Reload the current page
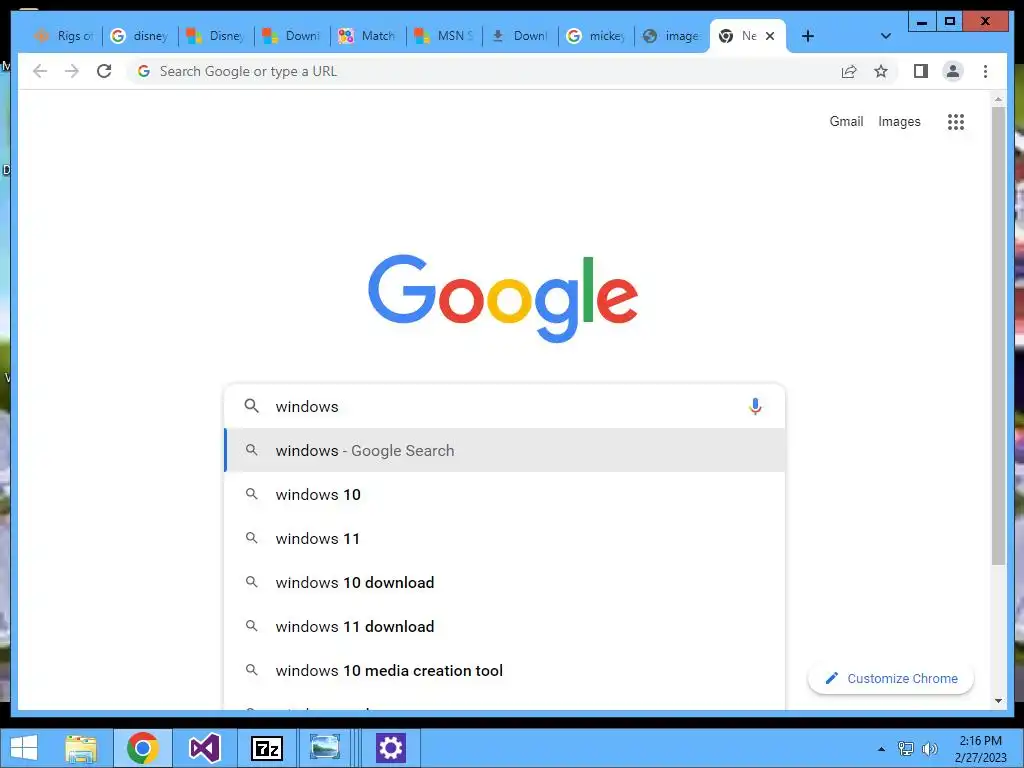The width and height of the screenshot is (1024, 768). tap(104, 71)
